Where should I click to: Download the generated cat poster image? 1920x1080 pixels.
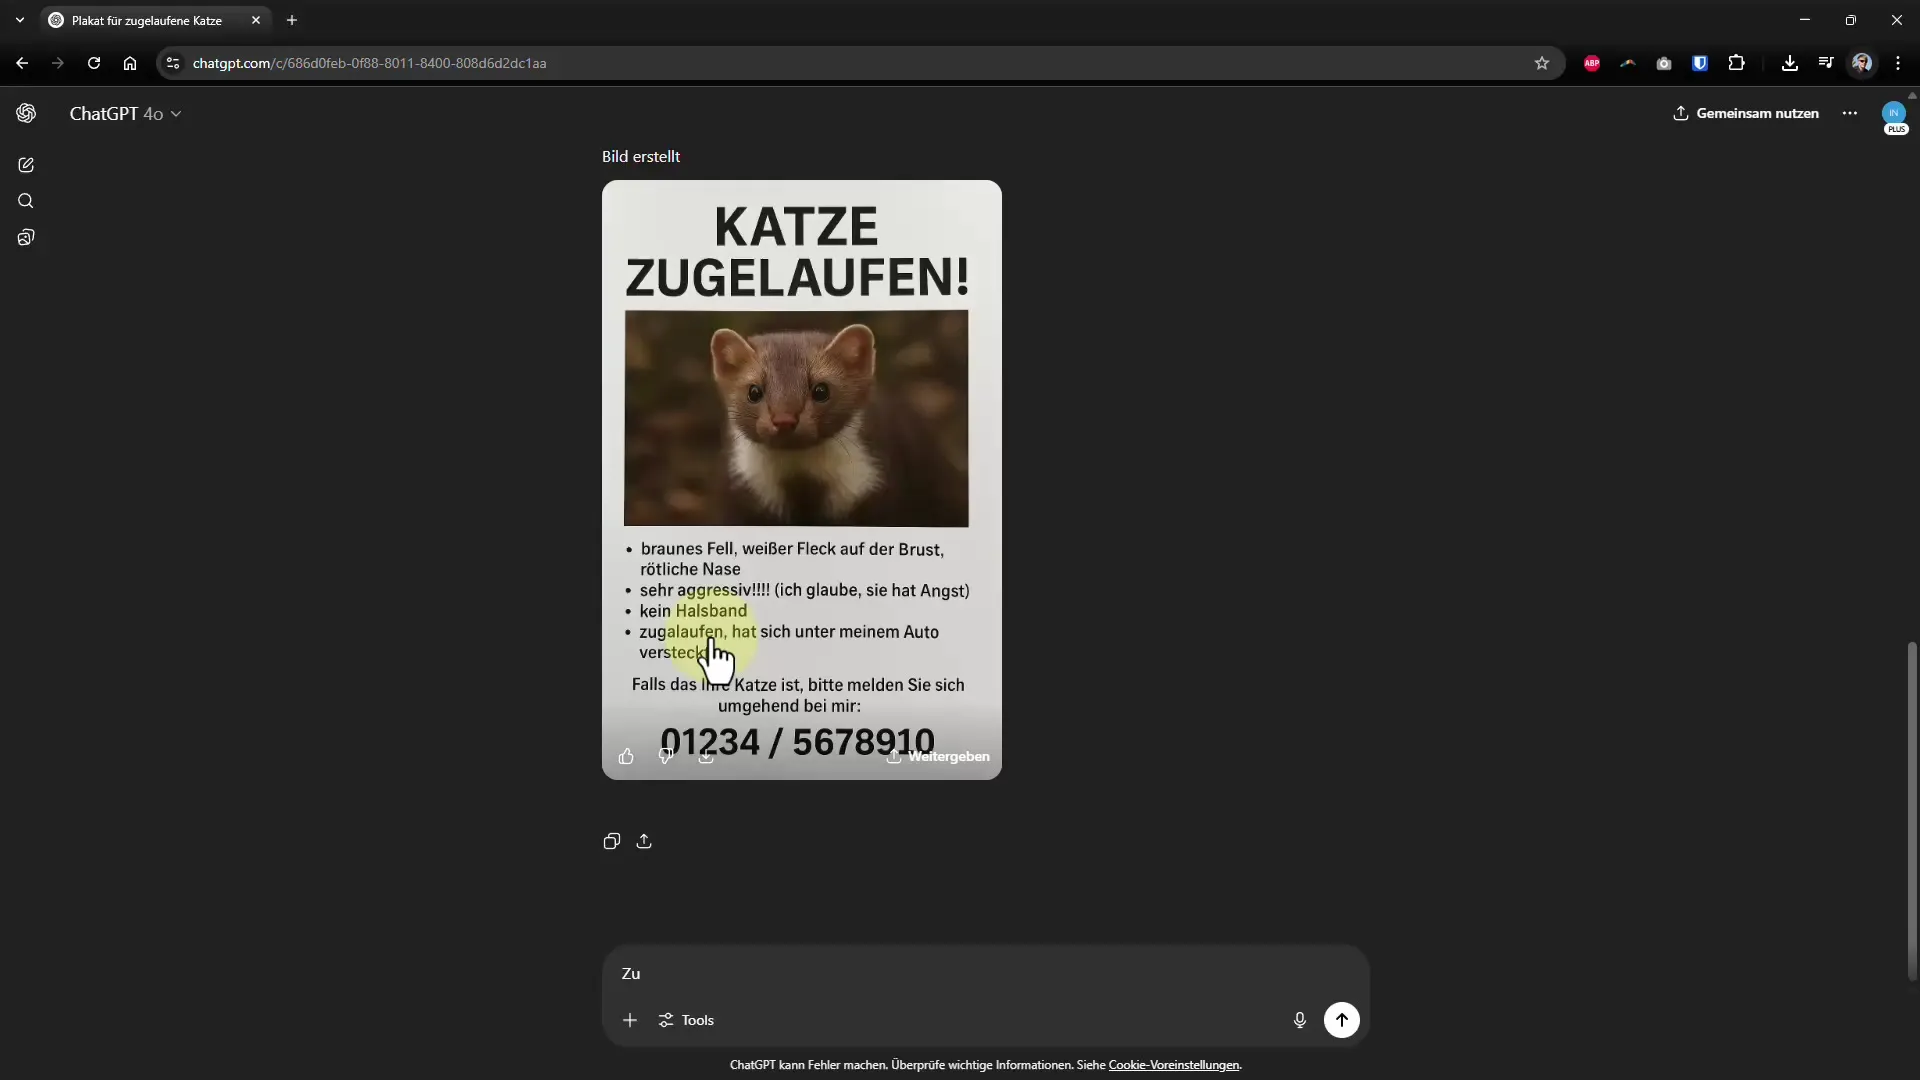(x=706, y=756)
